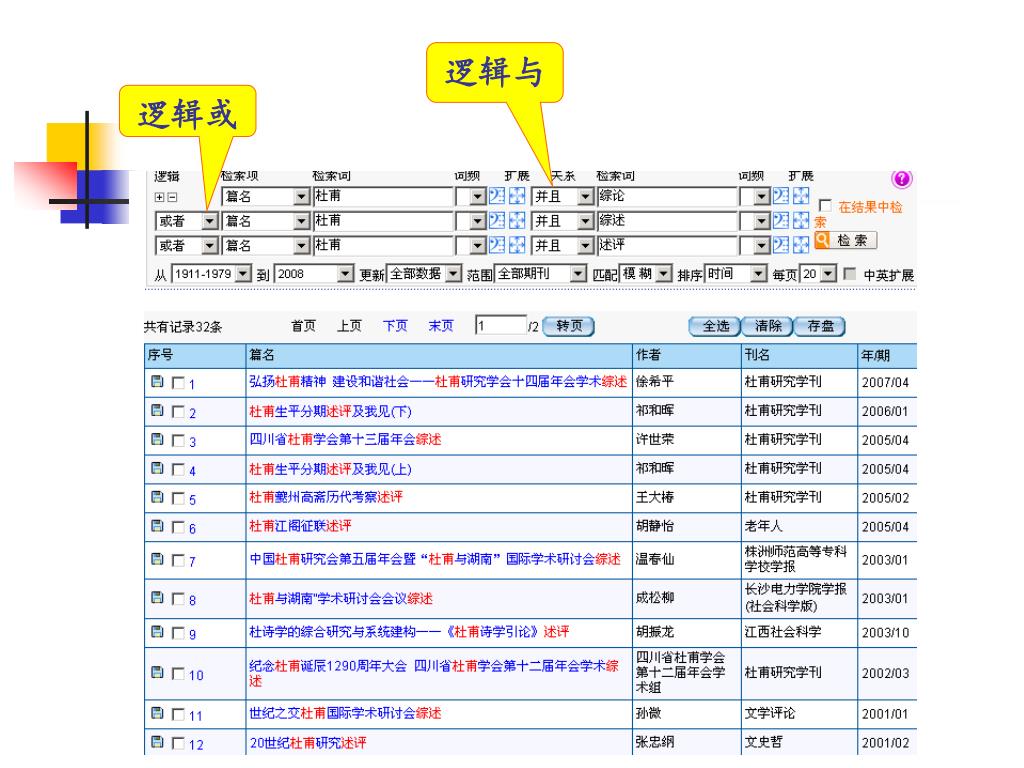
Task: Tick checkbox for record 1
Action: click(178, 383)
